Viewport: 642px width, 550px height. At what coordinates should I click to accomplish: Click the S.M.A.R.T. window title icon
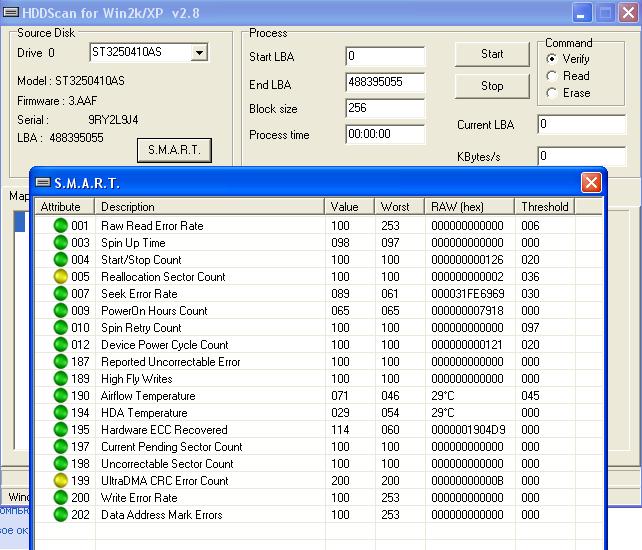pyautogui.click(x=43, y=182)
